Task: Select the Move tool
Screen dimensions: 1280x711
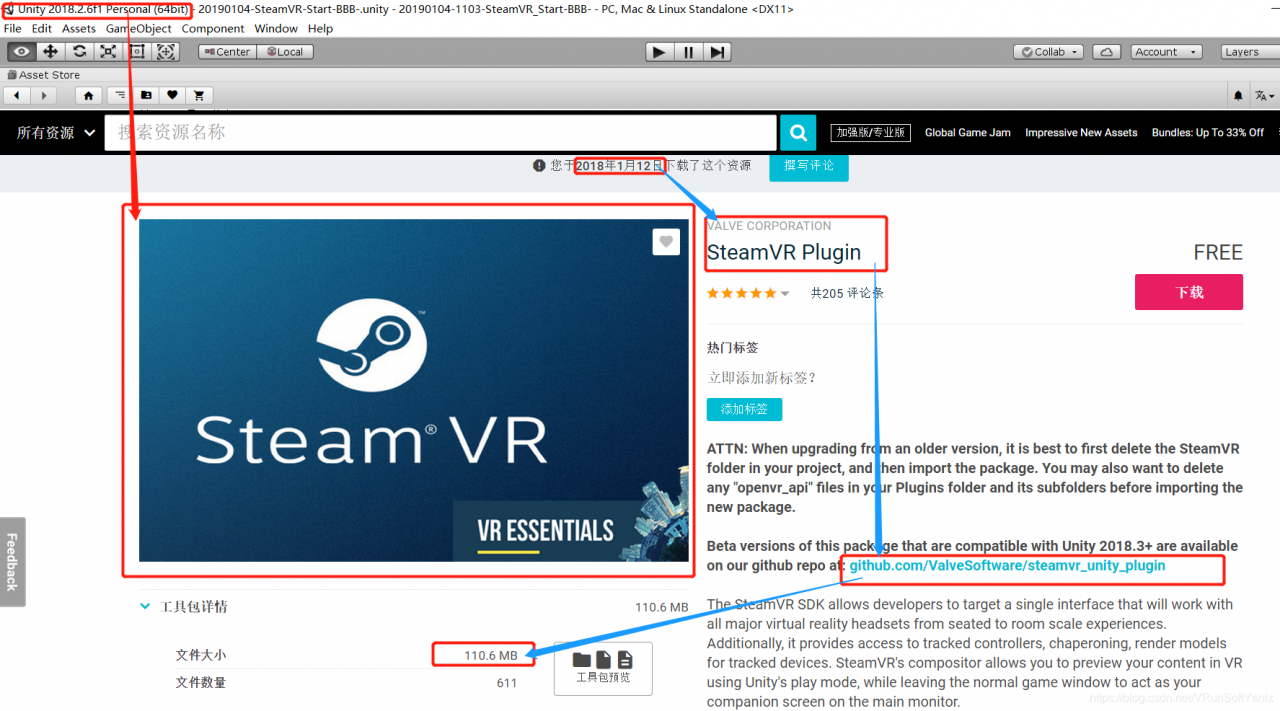Action: pyautogui.click(x=50, y=52)
